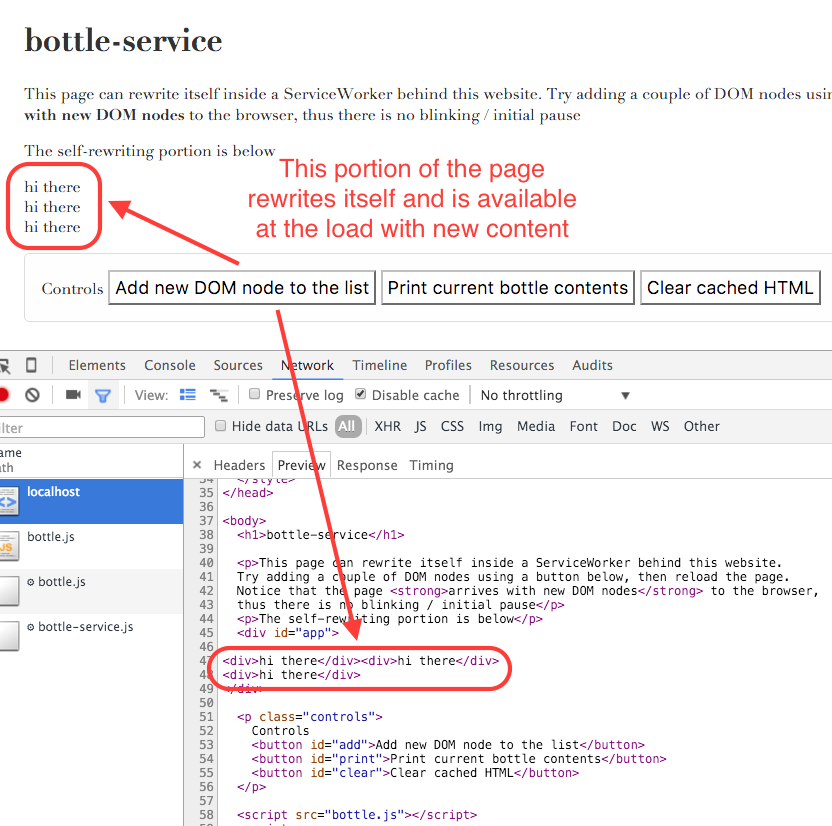The height and width of the screenshot is (826, 832).
Task: Focus the network filter text field
Action: point(101,427)
